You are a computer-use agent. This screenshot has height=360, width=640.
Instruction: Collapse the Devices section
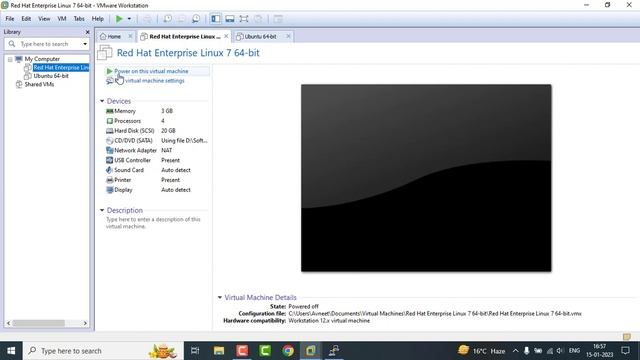click(102, 101)
